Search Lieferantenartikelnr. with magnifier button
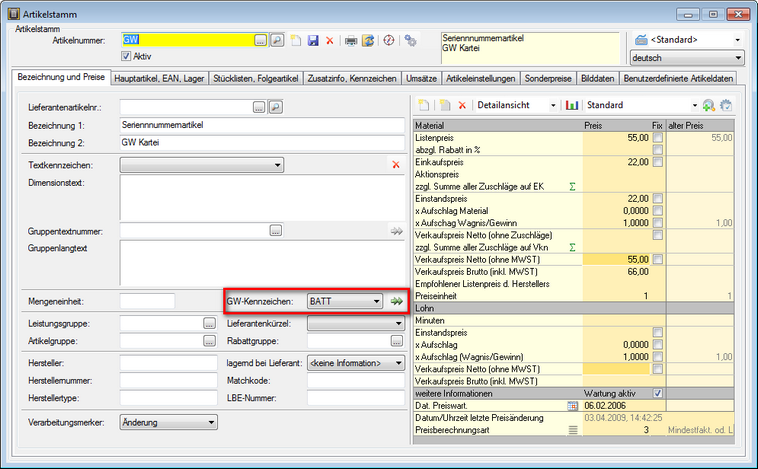The width and height of the screenshot is (758, 469). [x=276, y=107]
